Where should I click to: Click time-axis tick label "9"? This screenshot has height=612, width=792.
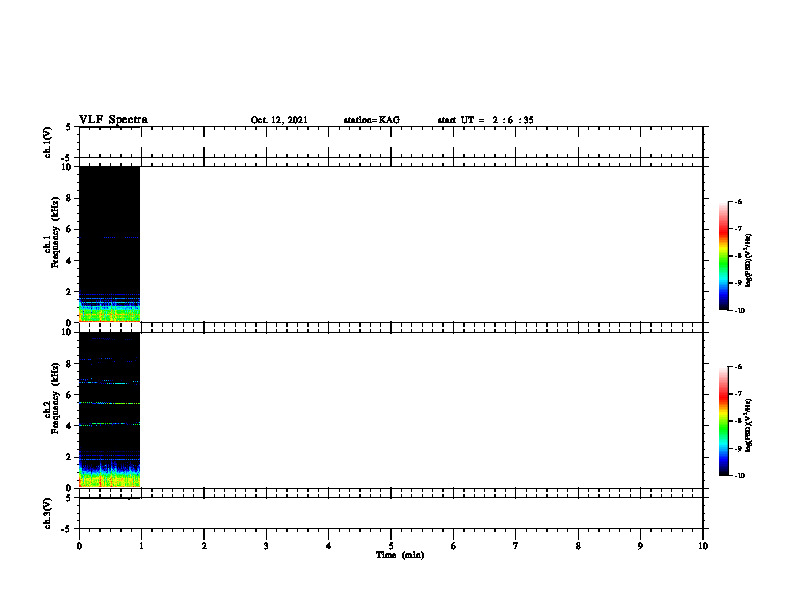click(640, 546)
